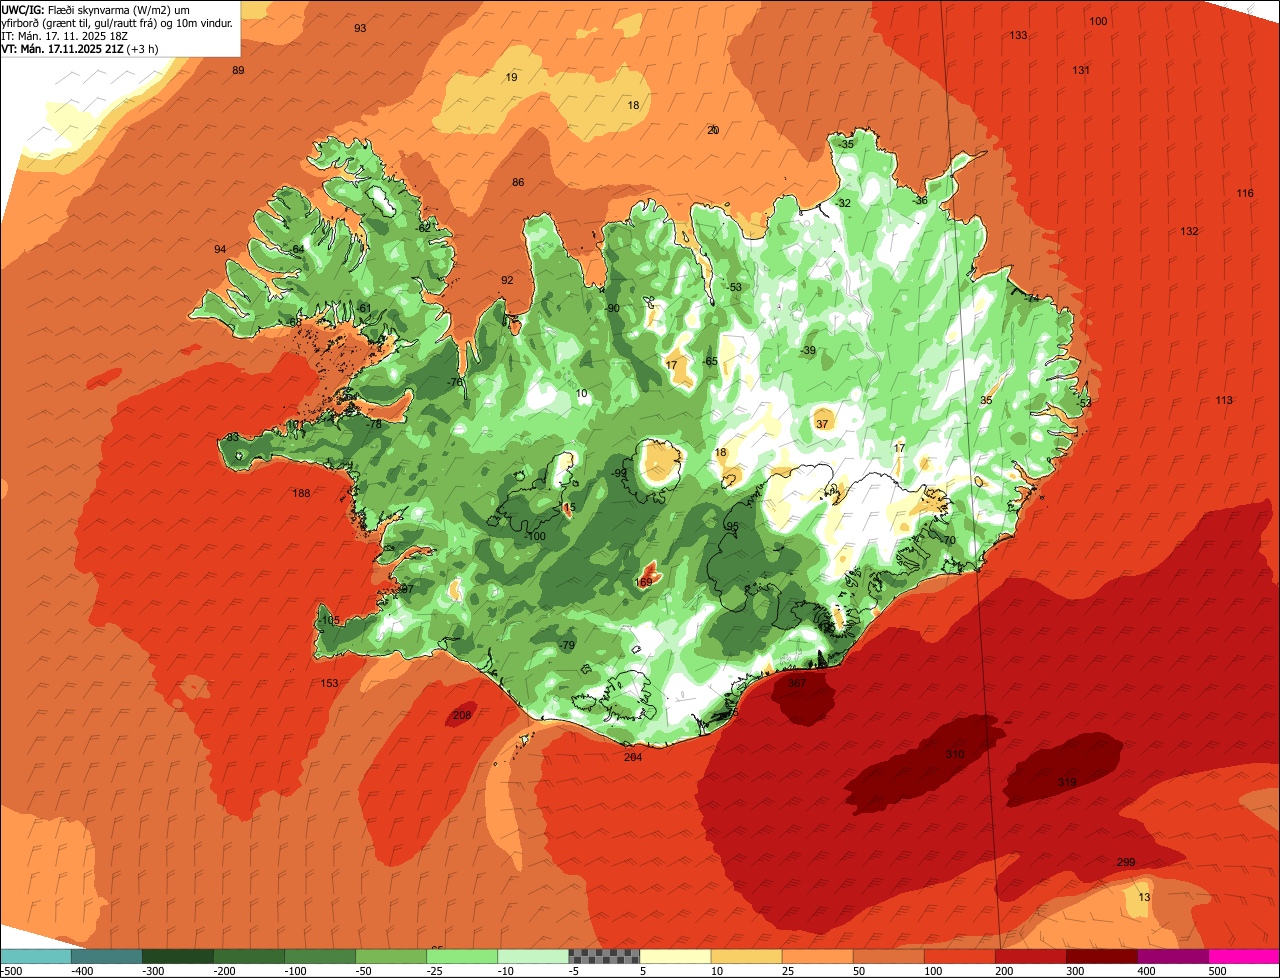Click the -500 to -400 teal legend swatch

(x=35, y=956)
